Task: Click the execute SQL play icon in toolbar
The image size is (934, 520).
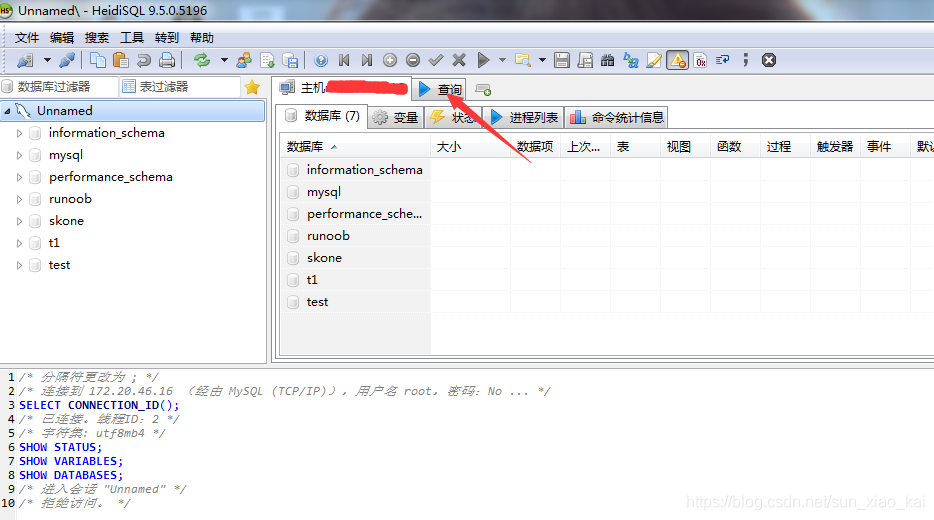Action: click(483, 60)
